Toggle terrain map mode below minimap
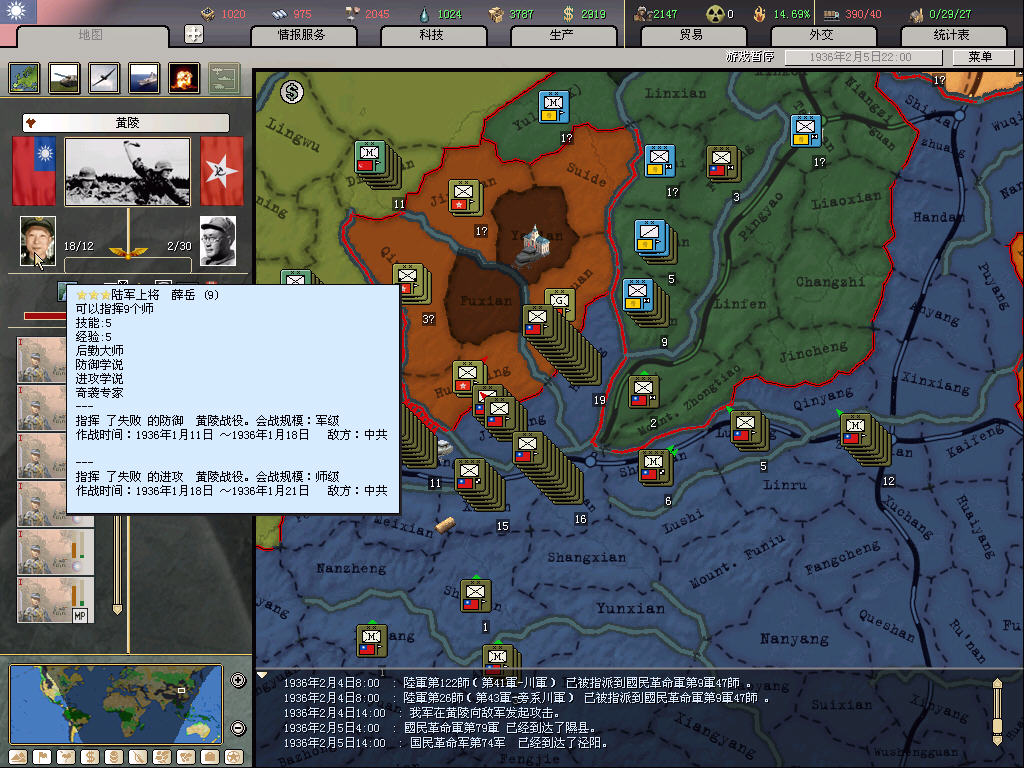The image size is (1024, 768). pyautogui.click(x=18, y=756)
